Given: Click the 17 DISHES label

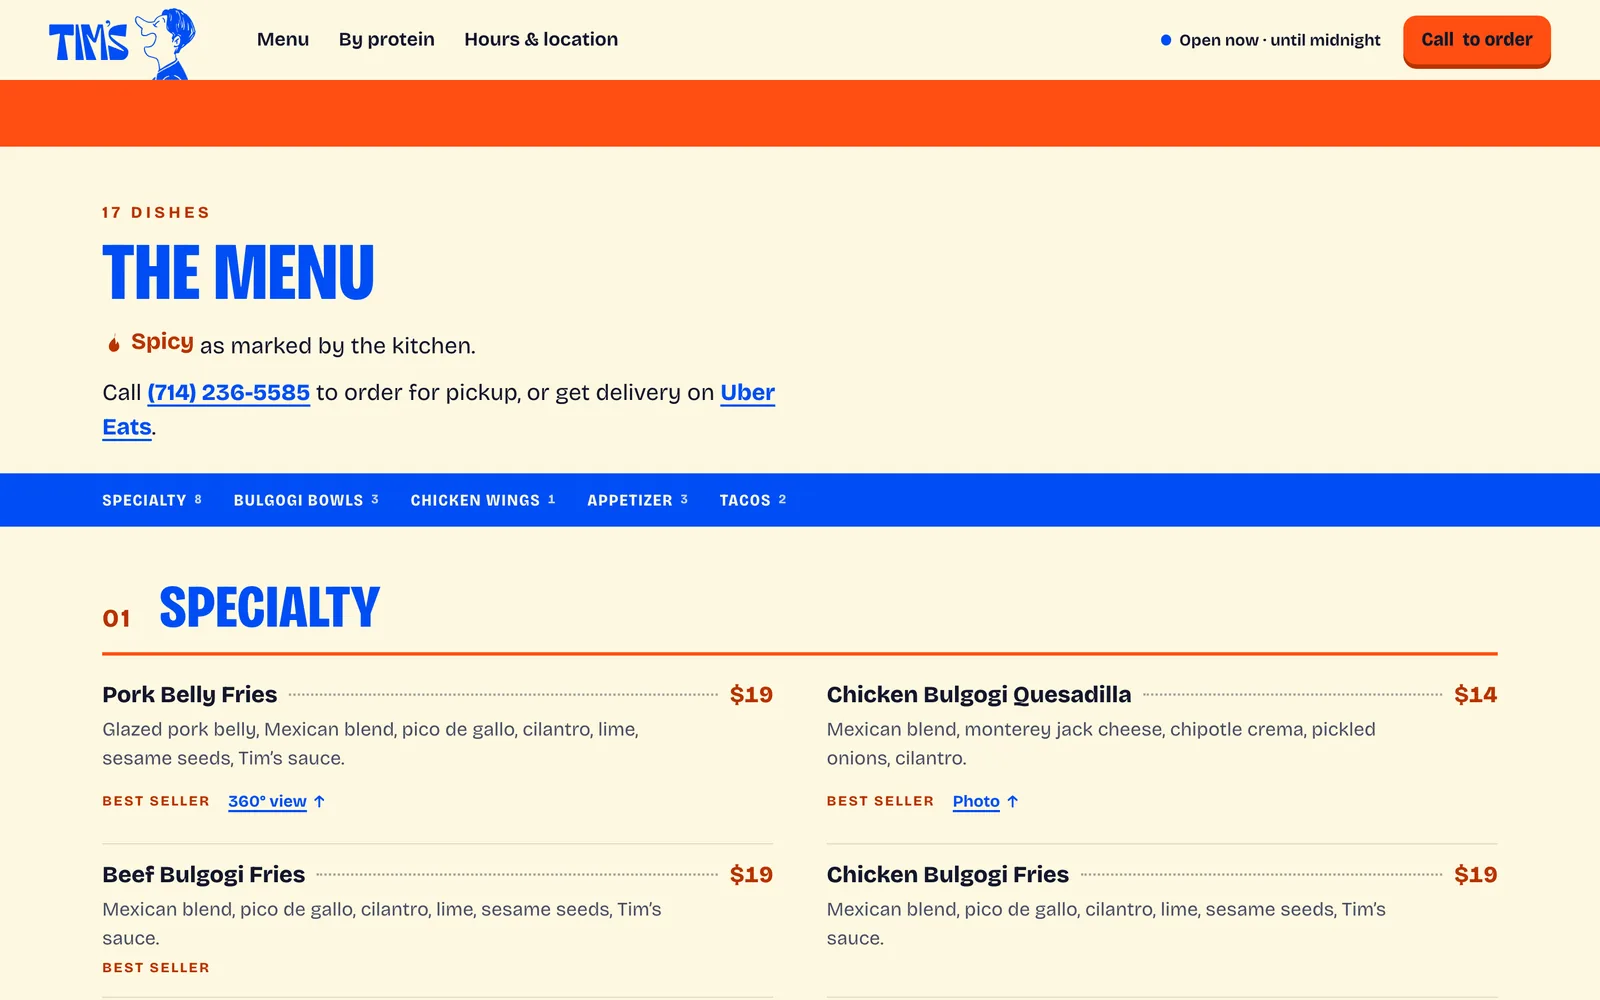Looking at the screenshot, I should (156, 212).
